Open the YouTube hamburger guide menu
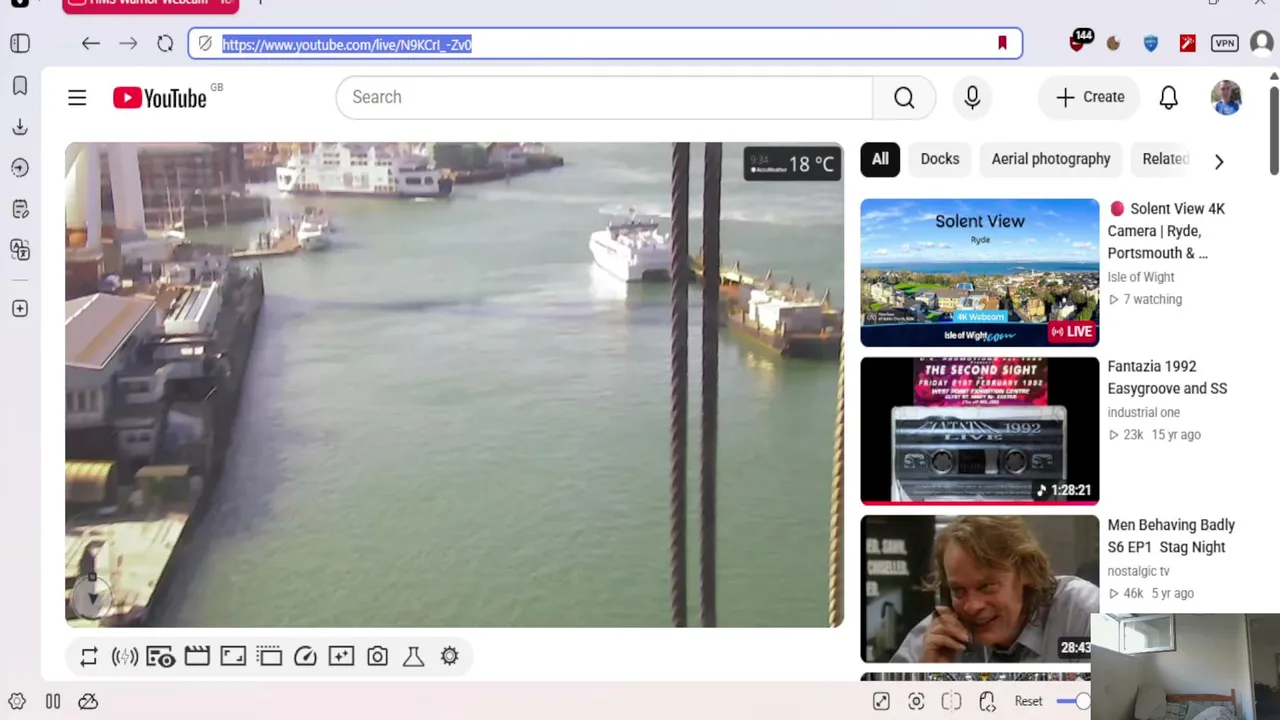The height and width of the screenshot is (720, 1280). tap(77, 97)
